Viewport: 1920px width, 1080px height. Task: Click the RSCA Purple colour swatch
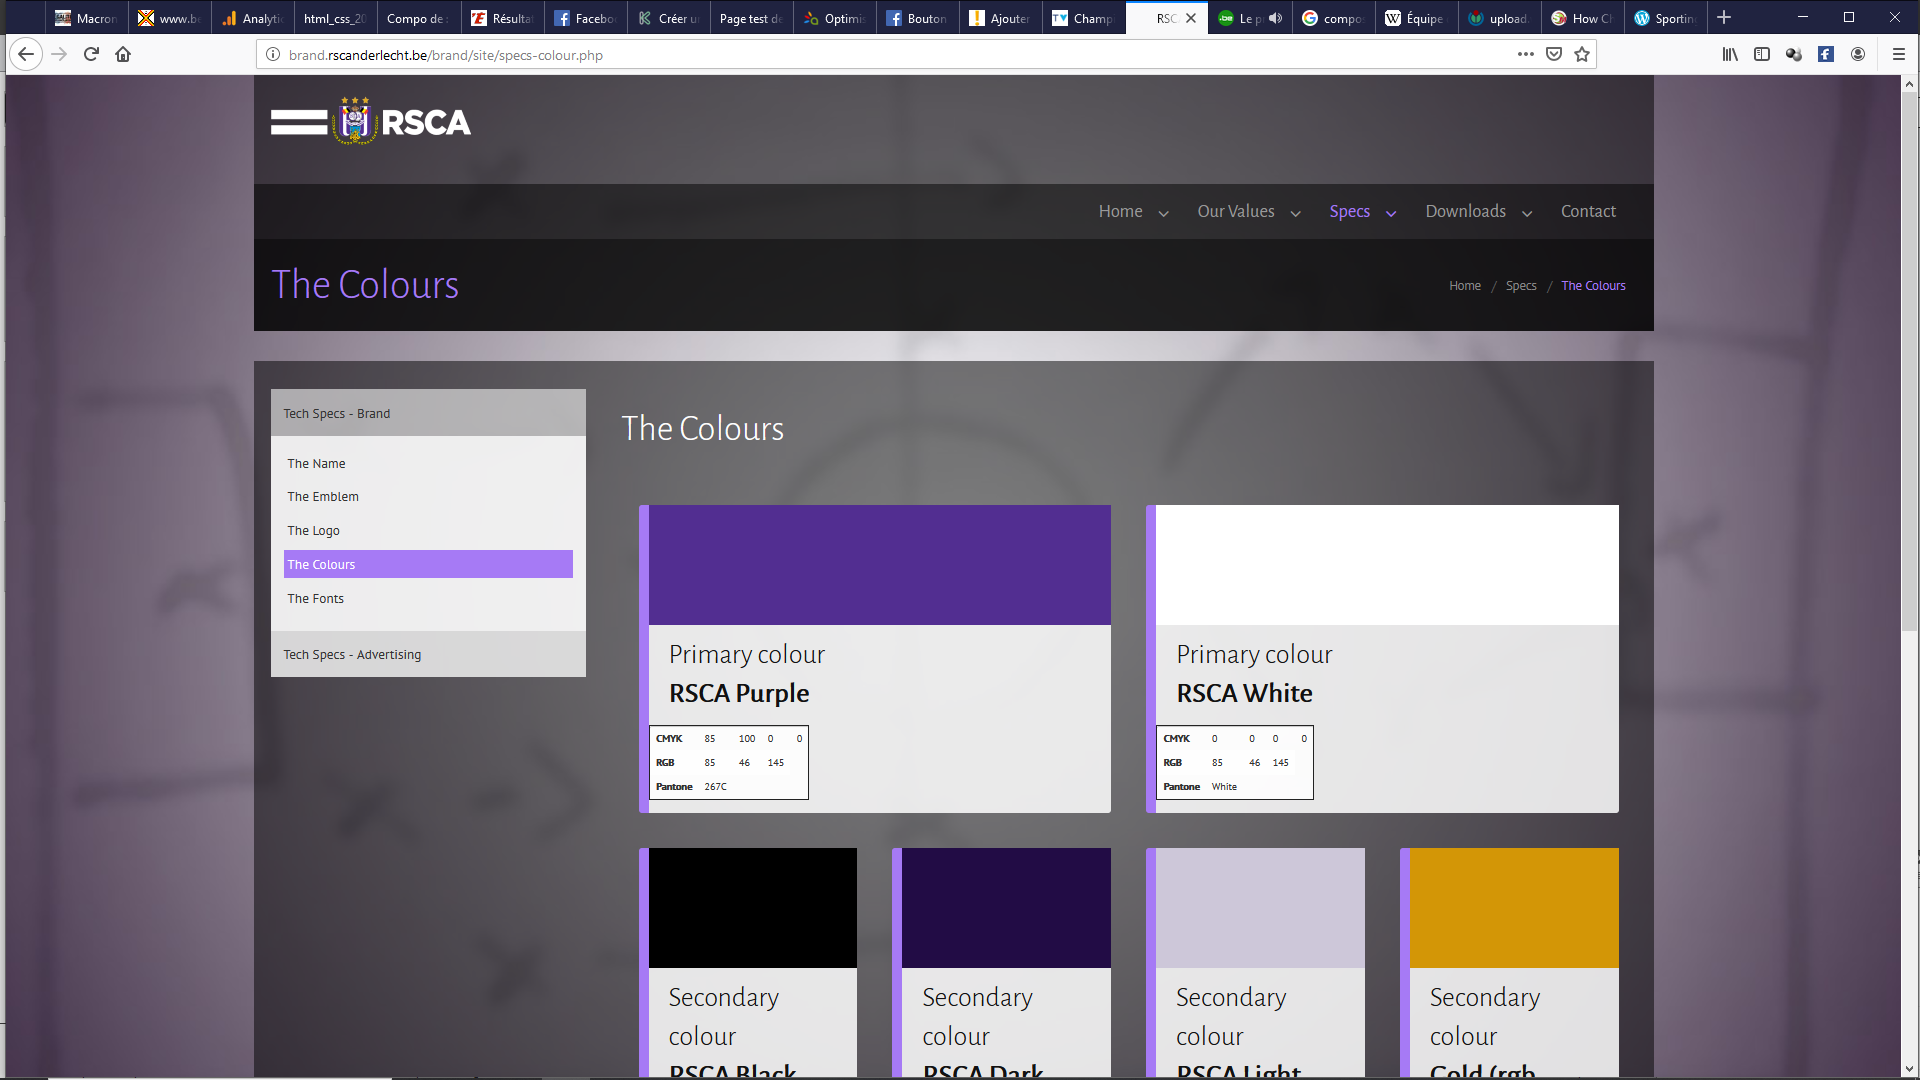(x=879, y=565)
